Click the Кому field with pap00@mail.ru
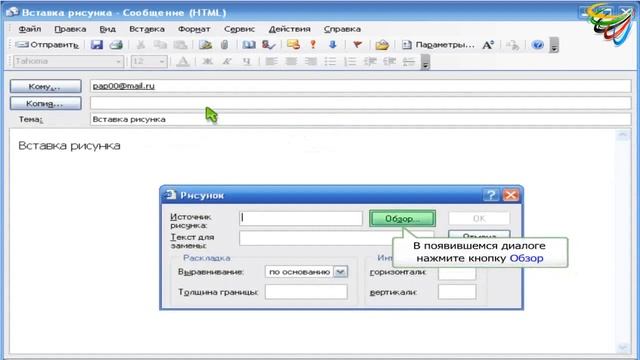Viewport: 640px width, 360px height. [x=361, y=86]
